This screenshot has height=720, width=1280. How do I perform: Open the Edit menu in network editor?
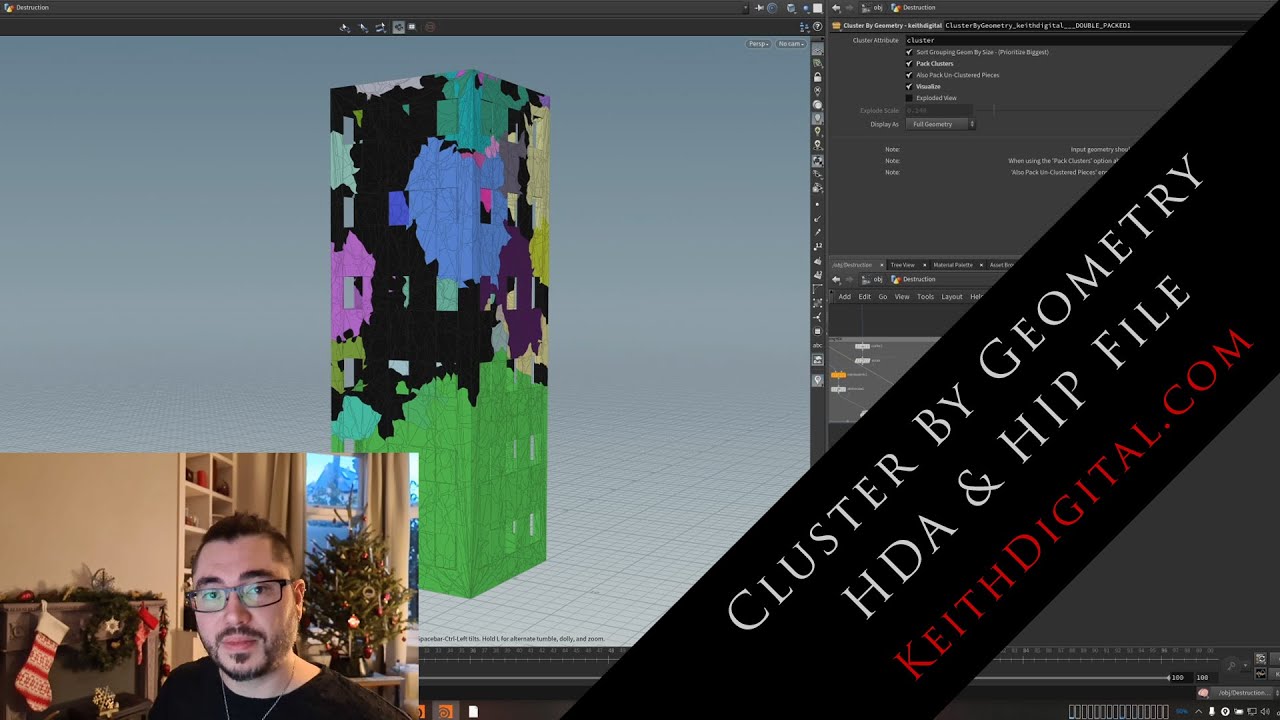pyautogui.click(x=865, y=297)
